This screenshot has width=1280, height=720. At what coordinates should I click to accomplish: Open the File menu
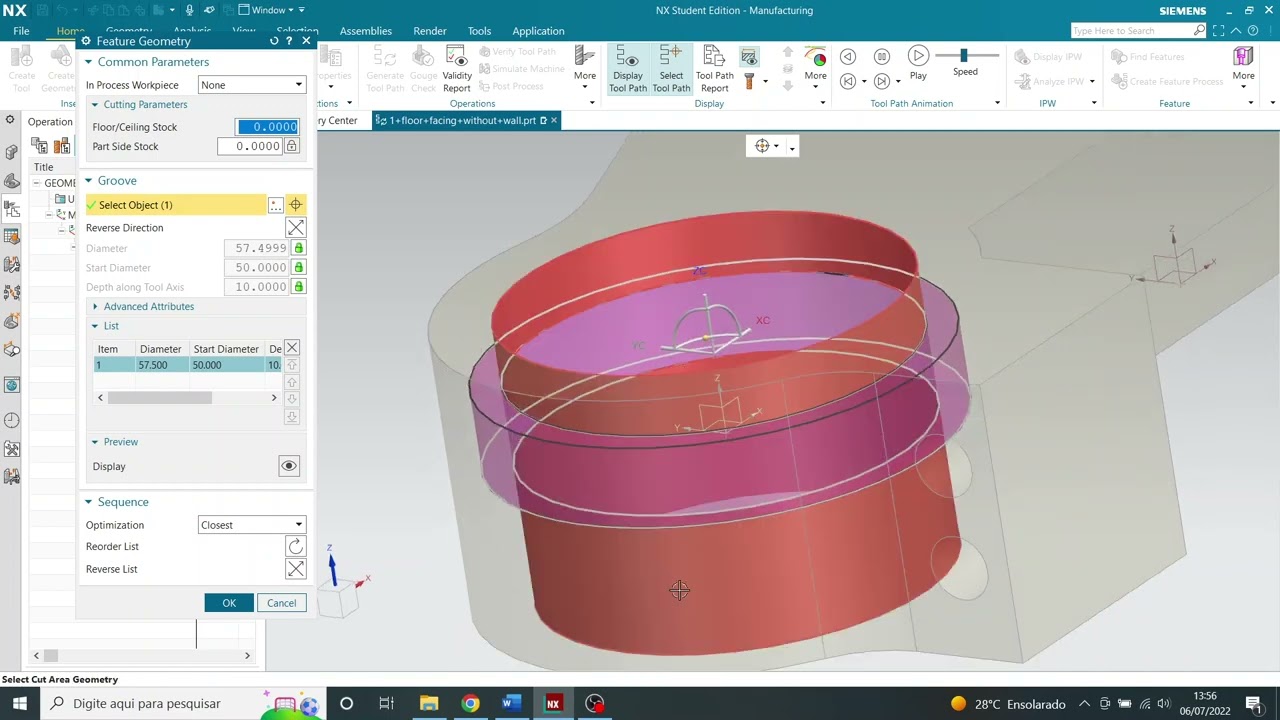(x=21, y=31)
